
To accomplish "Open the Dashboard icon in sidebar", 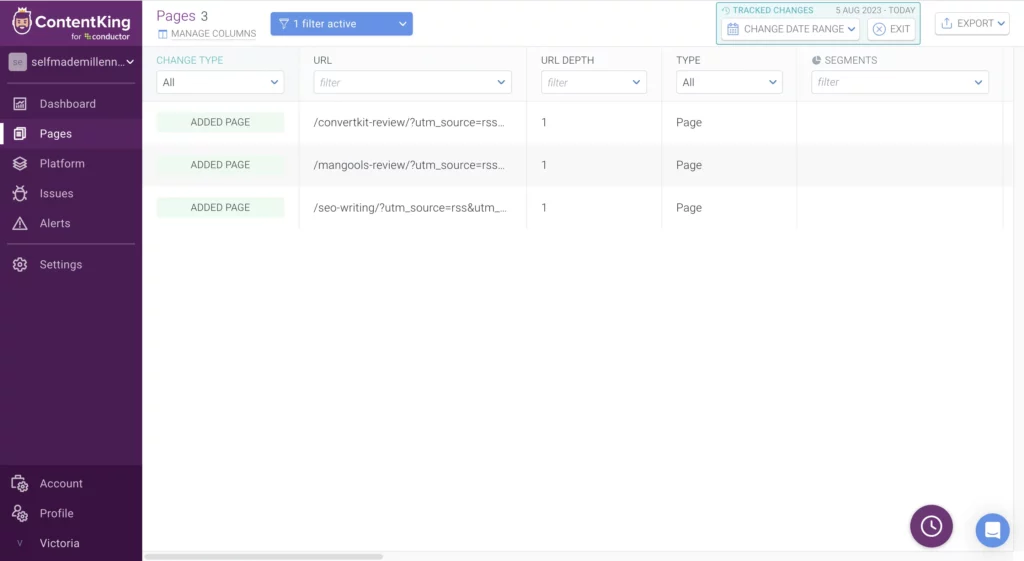I will (x=20, y=104).
